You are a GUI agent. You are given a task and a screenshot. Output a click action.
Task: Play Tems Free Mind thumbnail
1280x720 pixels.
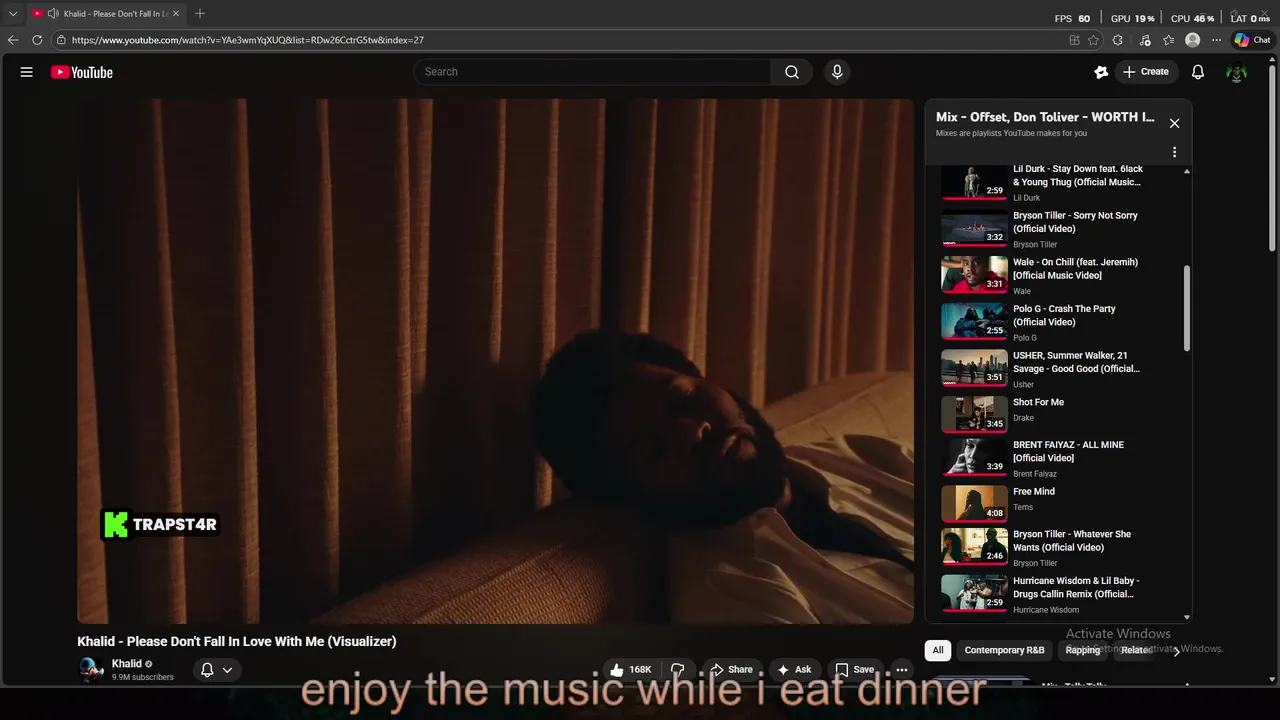coord(975,503)
